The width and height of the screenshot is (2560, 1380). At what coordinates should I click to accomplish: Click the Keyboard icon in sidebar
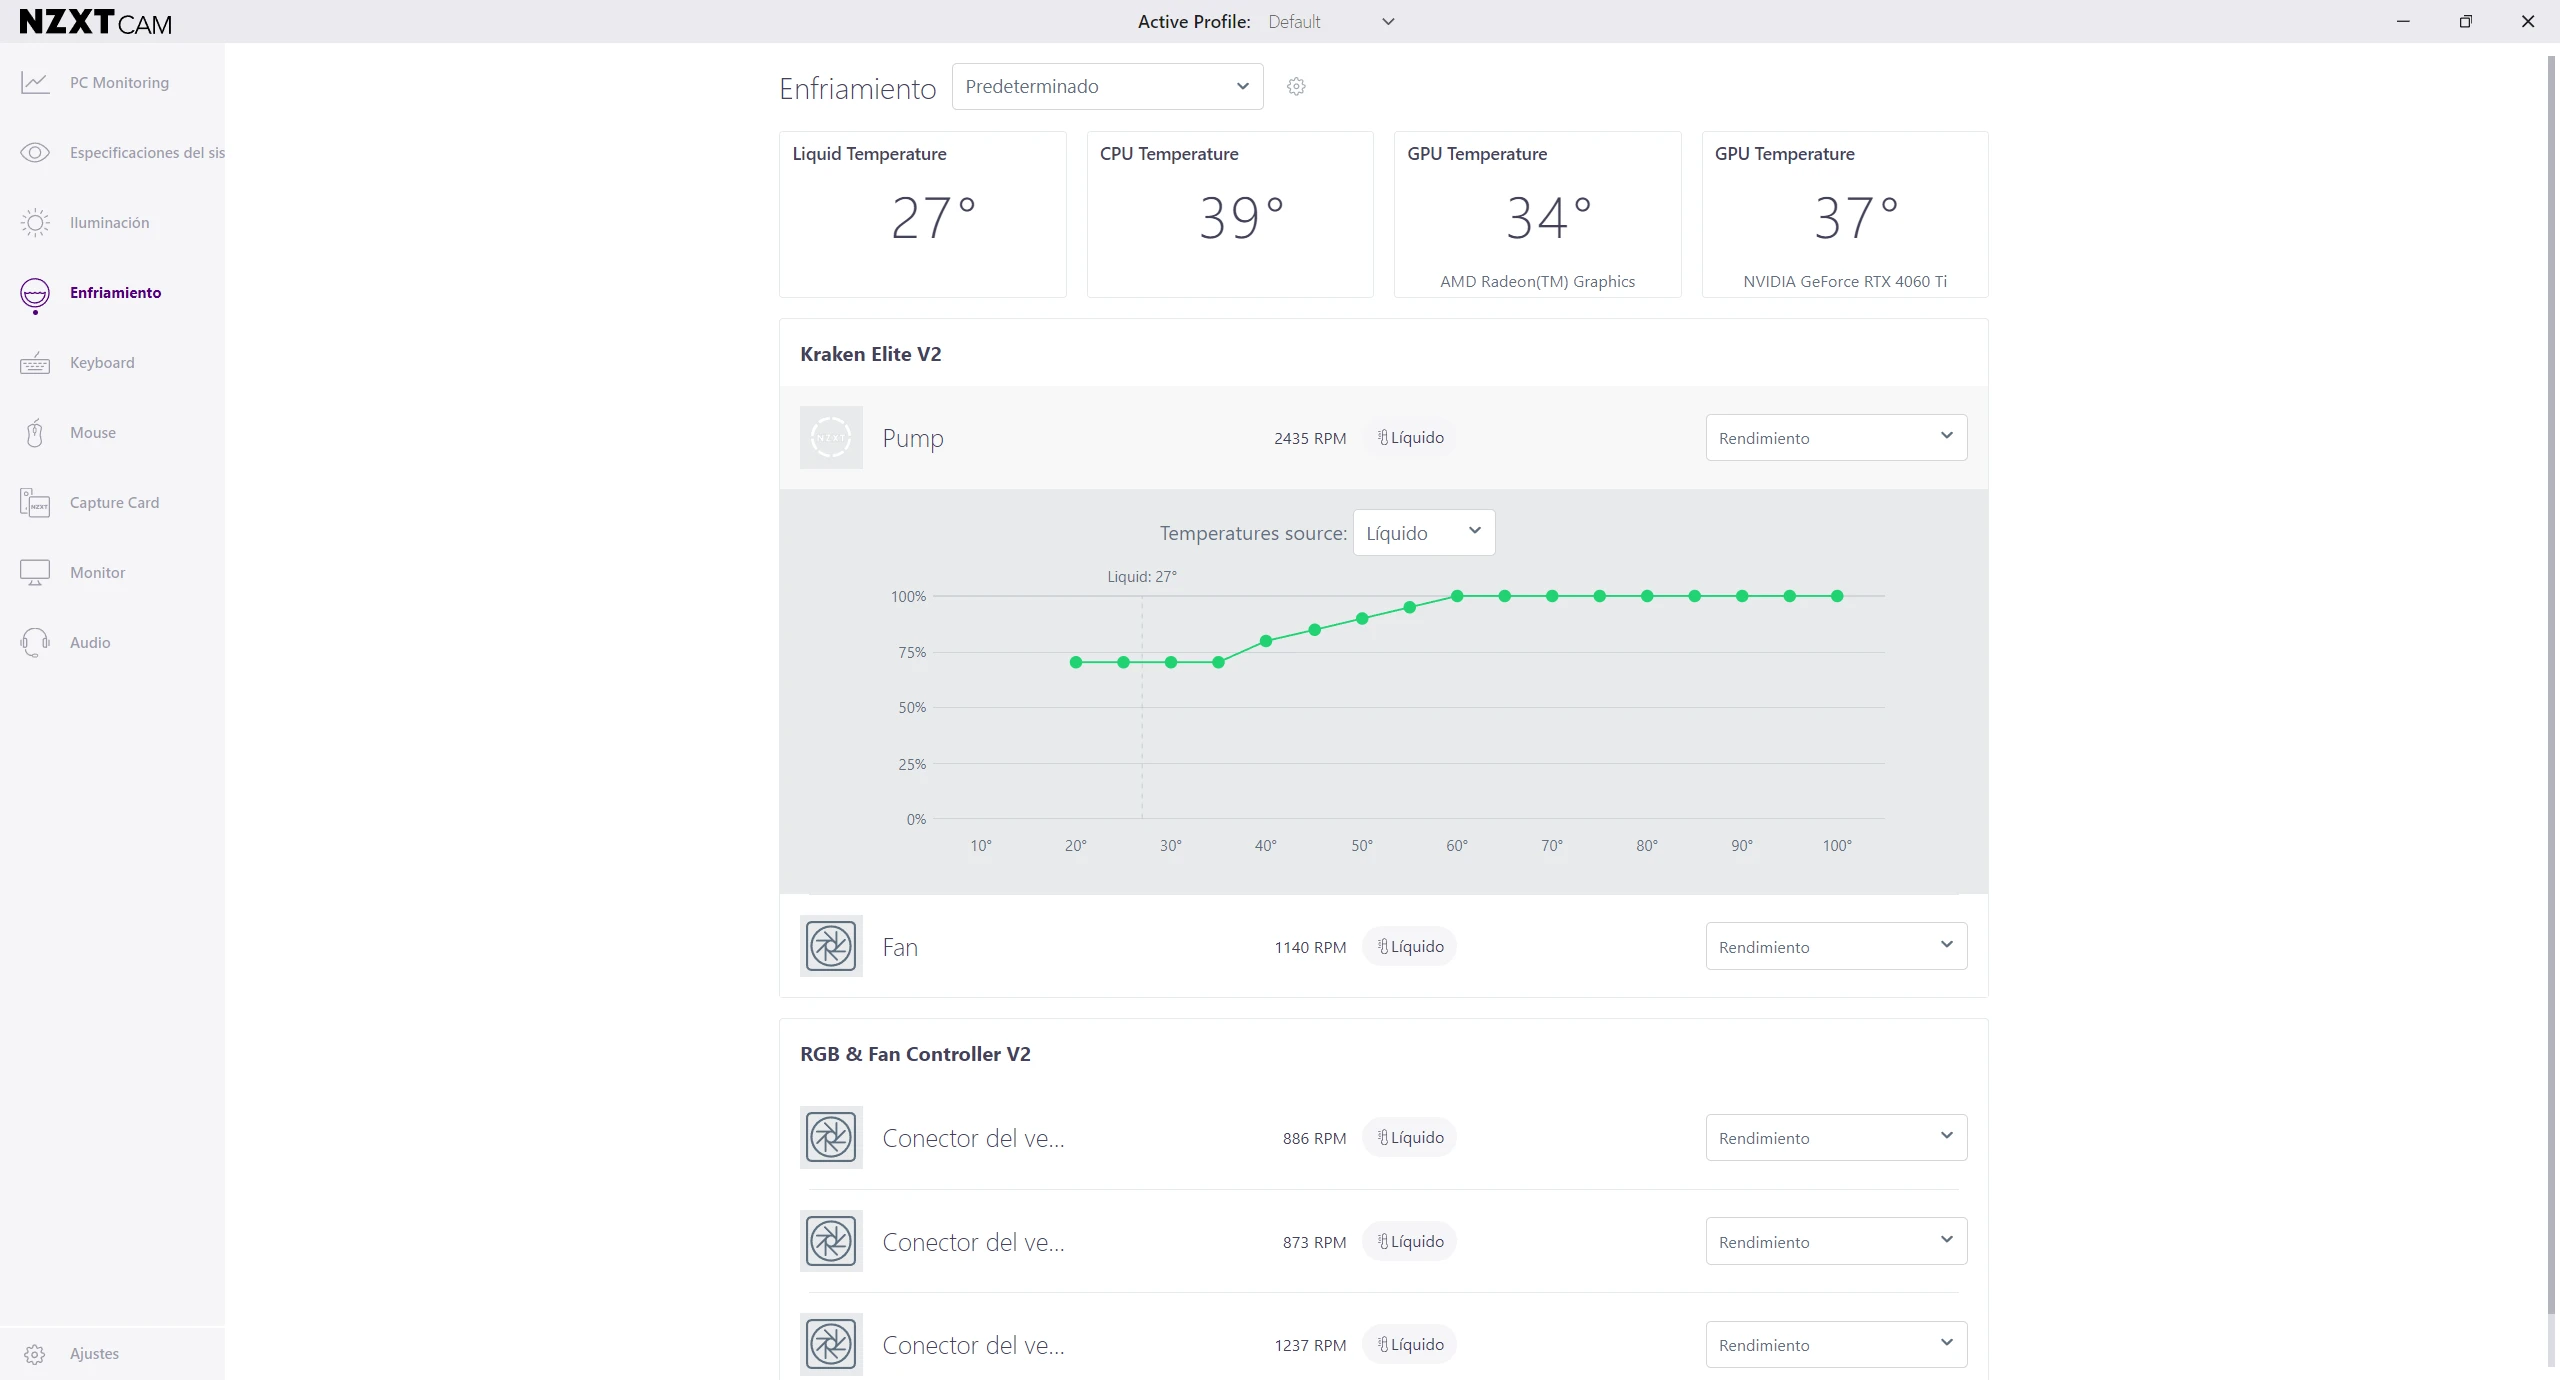click(35, 363)
